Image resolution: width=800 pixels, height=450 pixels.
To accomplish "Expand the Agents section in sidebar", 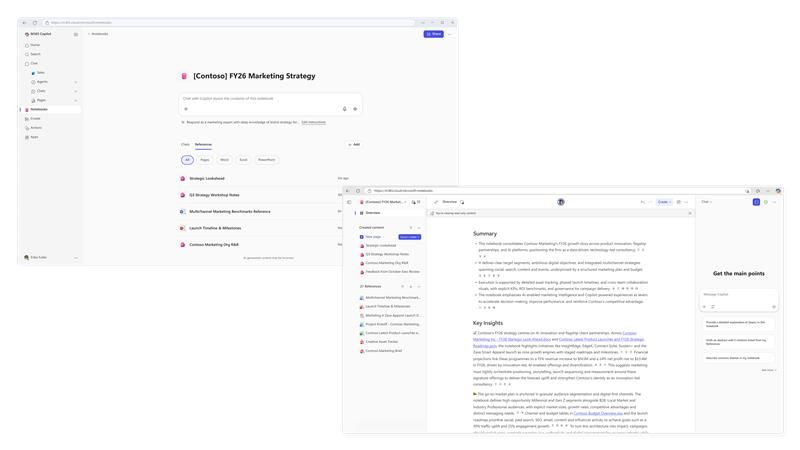I will point(76,82).
